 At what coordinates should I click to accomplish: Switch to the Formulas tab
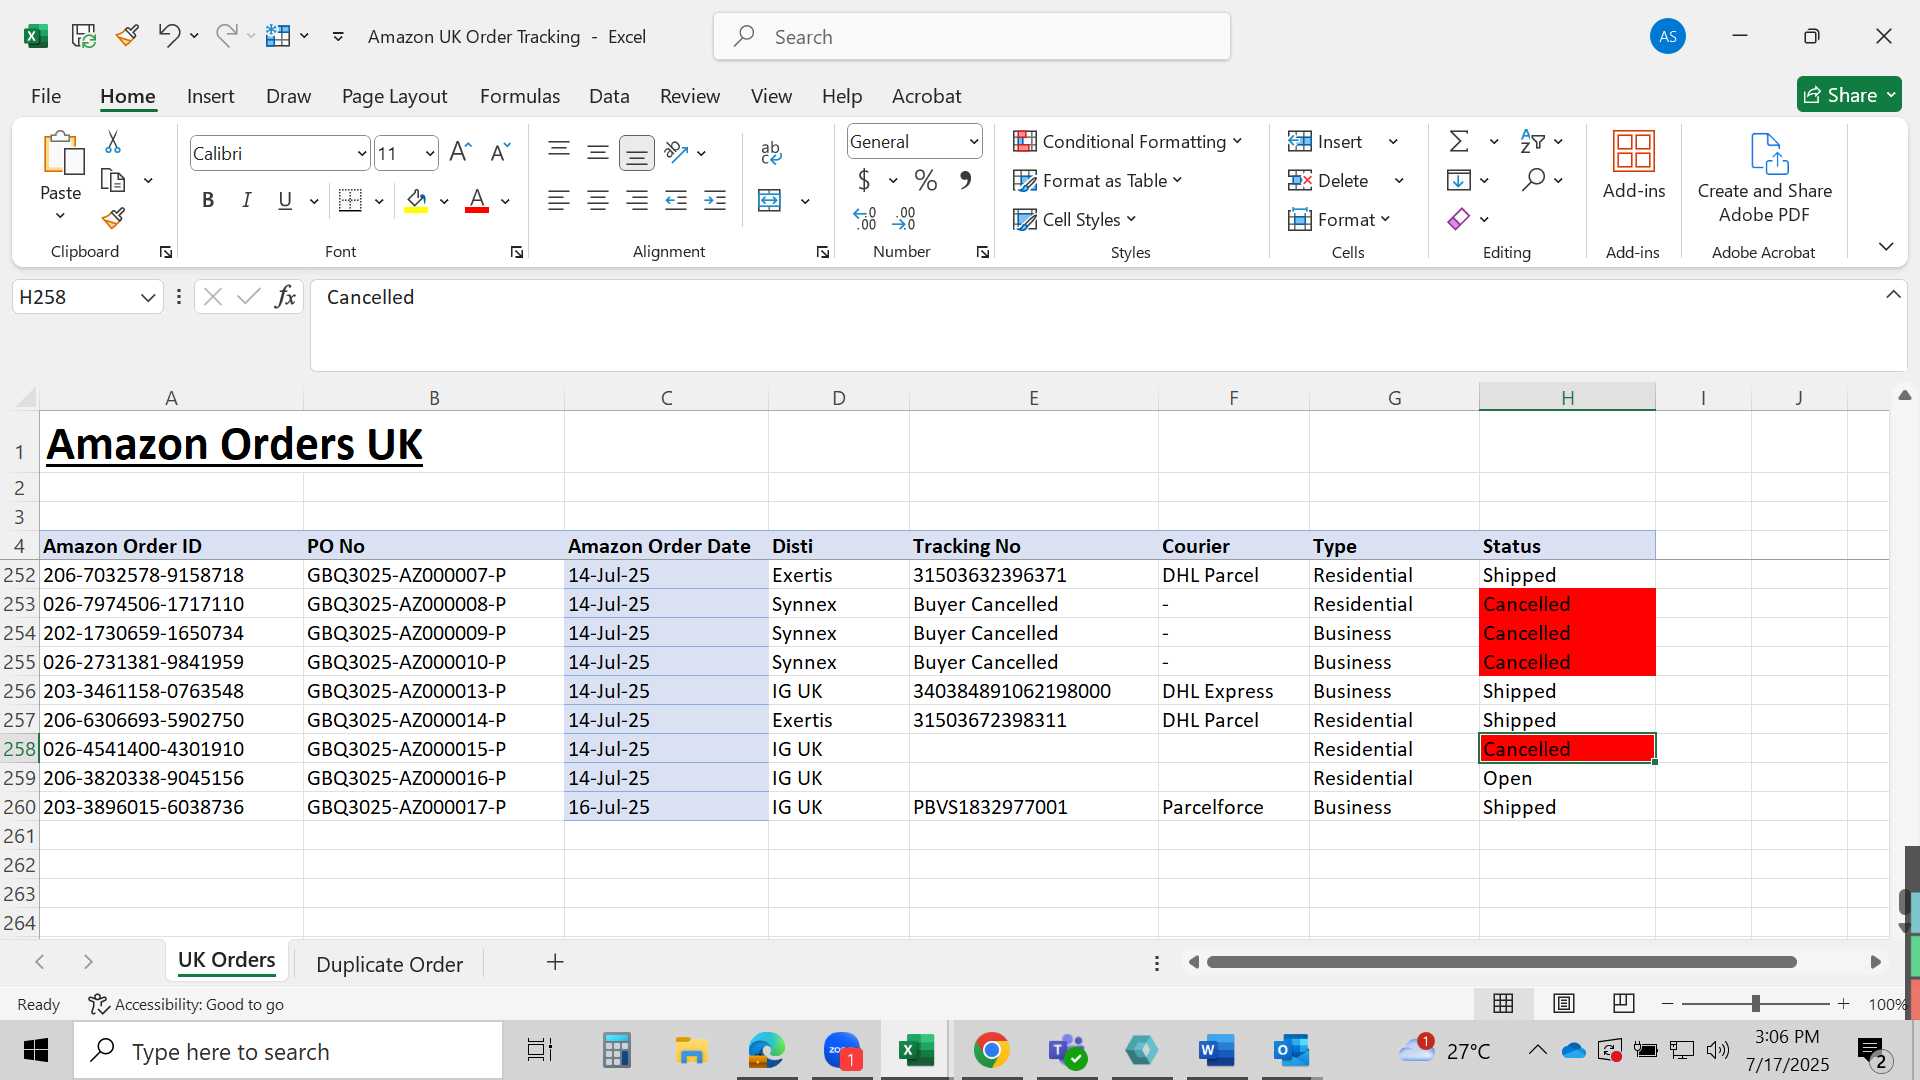coord(520,96)
